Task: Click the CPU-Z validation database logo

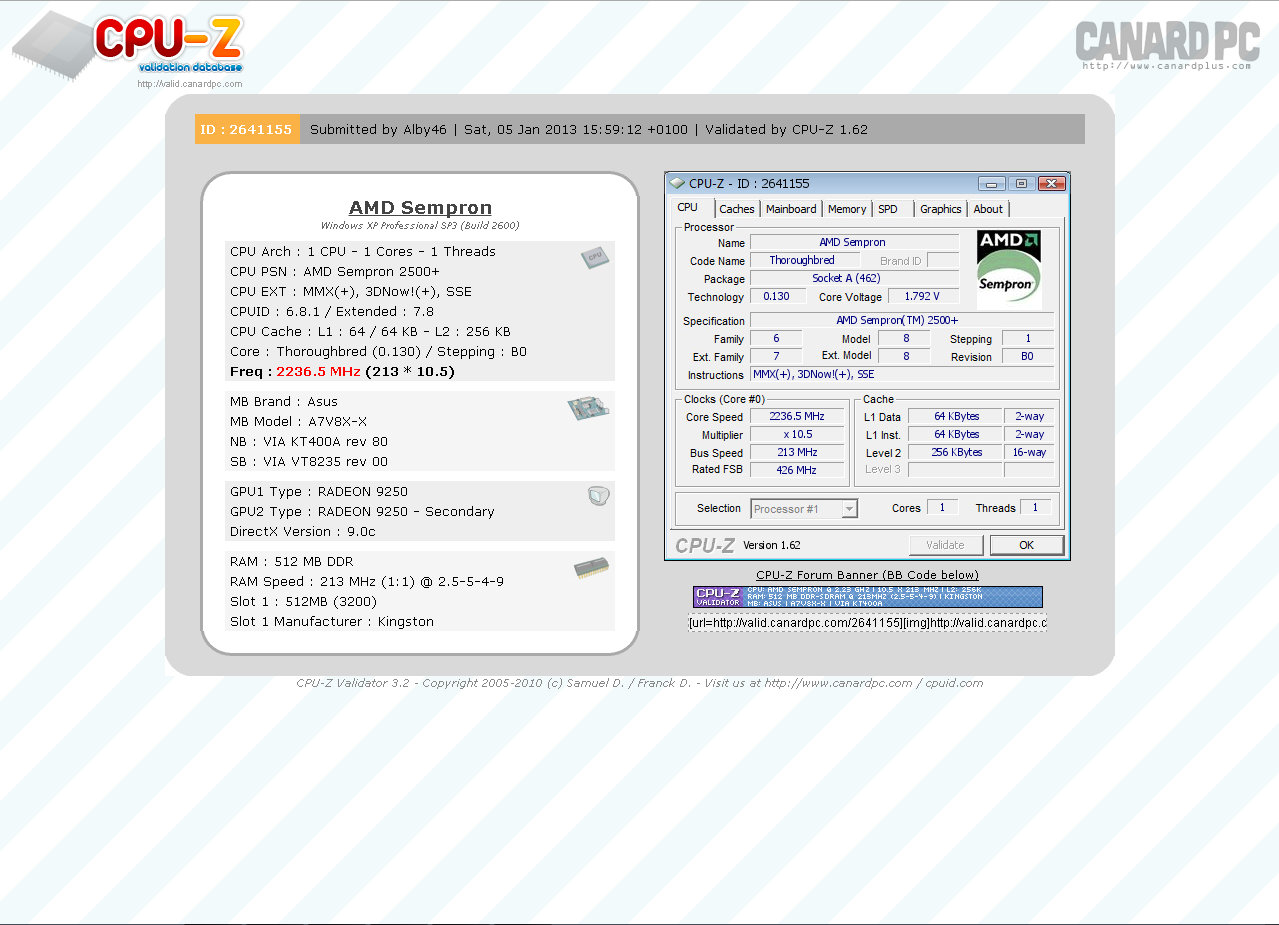Action: coord(128,46)
